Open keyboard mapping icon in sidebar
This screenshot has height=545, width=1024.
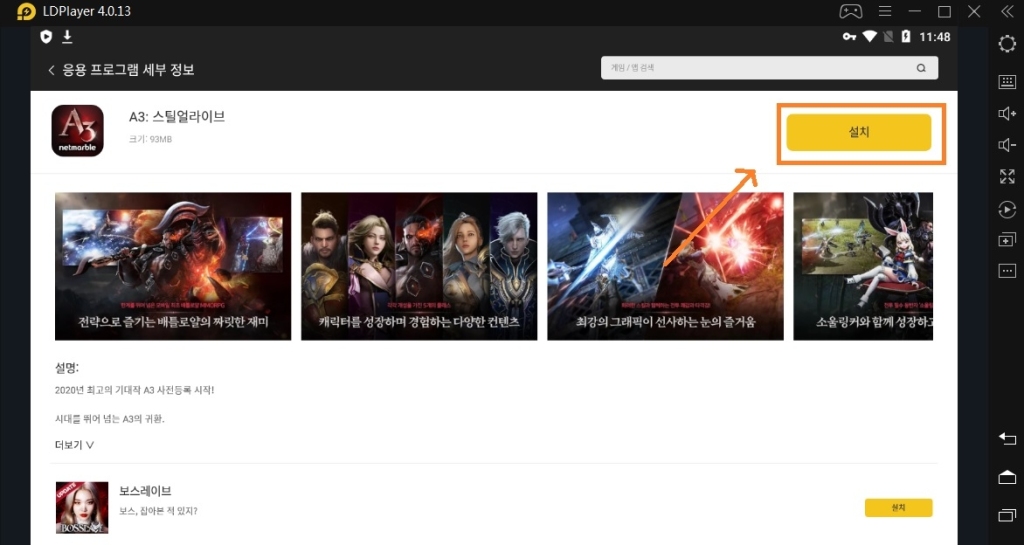click(1007, 82)
